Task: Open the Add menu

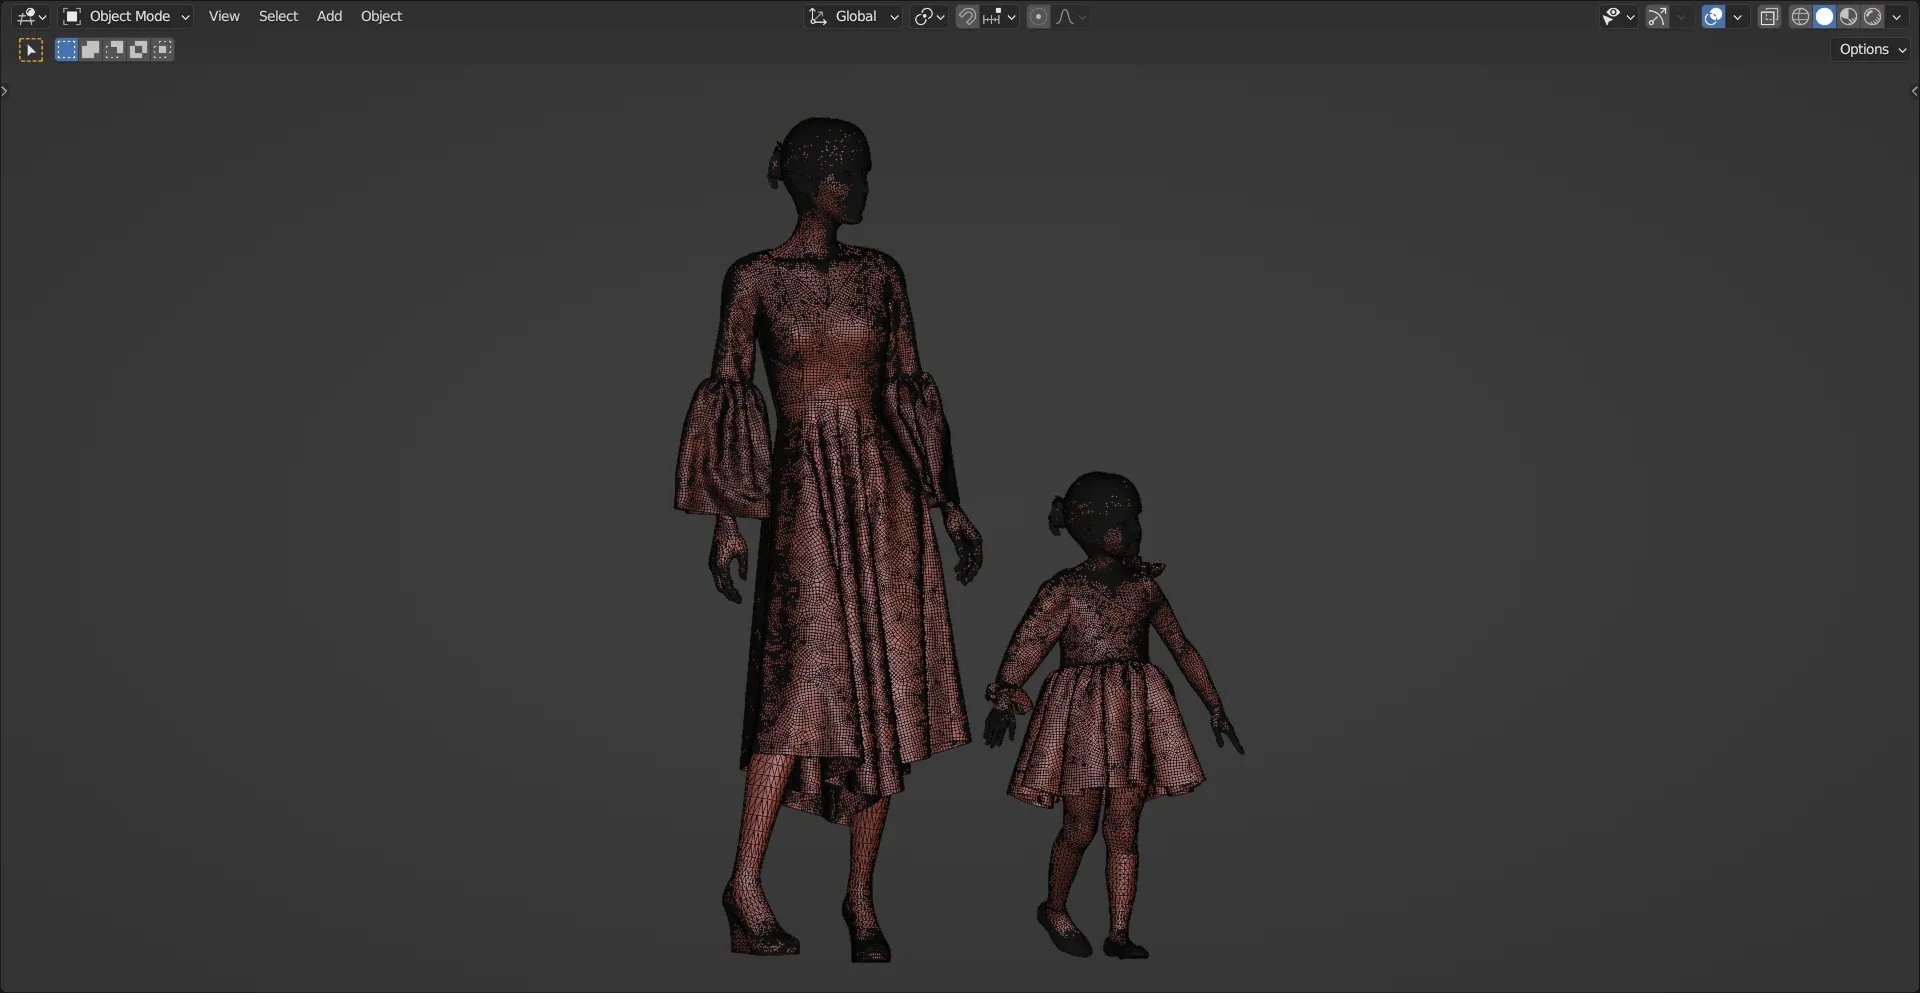Action: 329,16
